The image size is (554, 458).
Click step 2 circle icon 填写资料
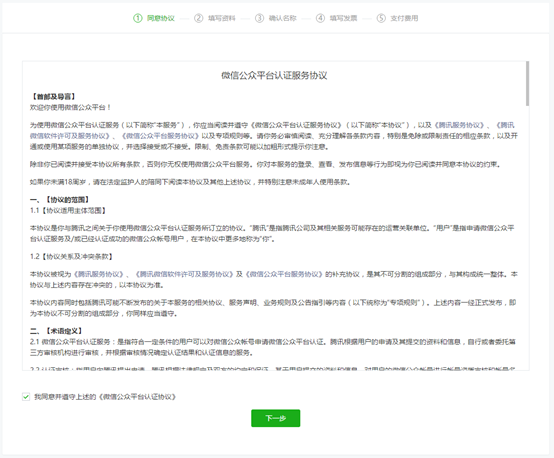[x=199, y=18]
